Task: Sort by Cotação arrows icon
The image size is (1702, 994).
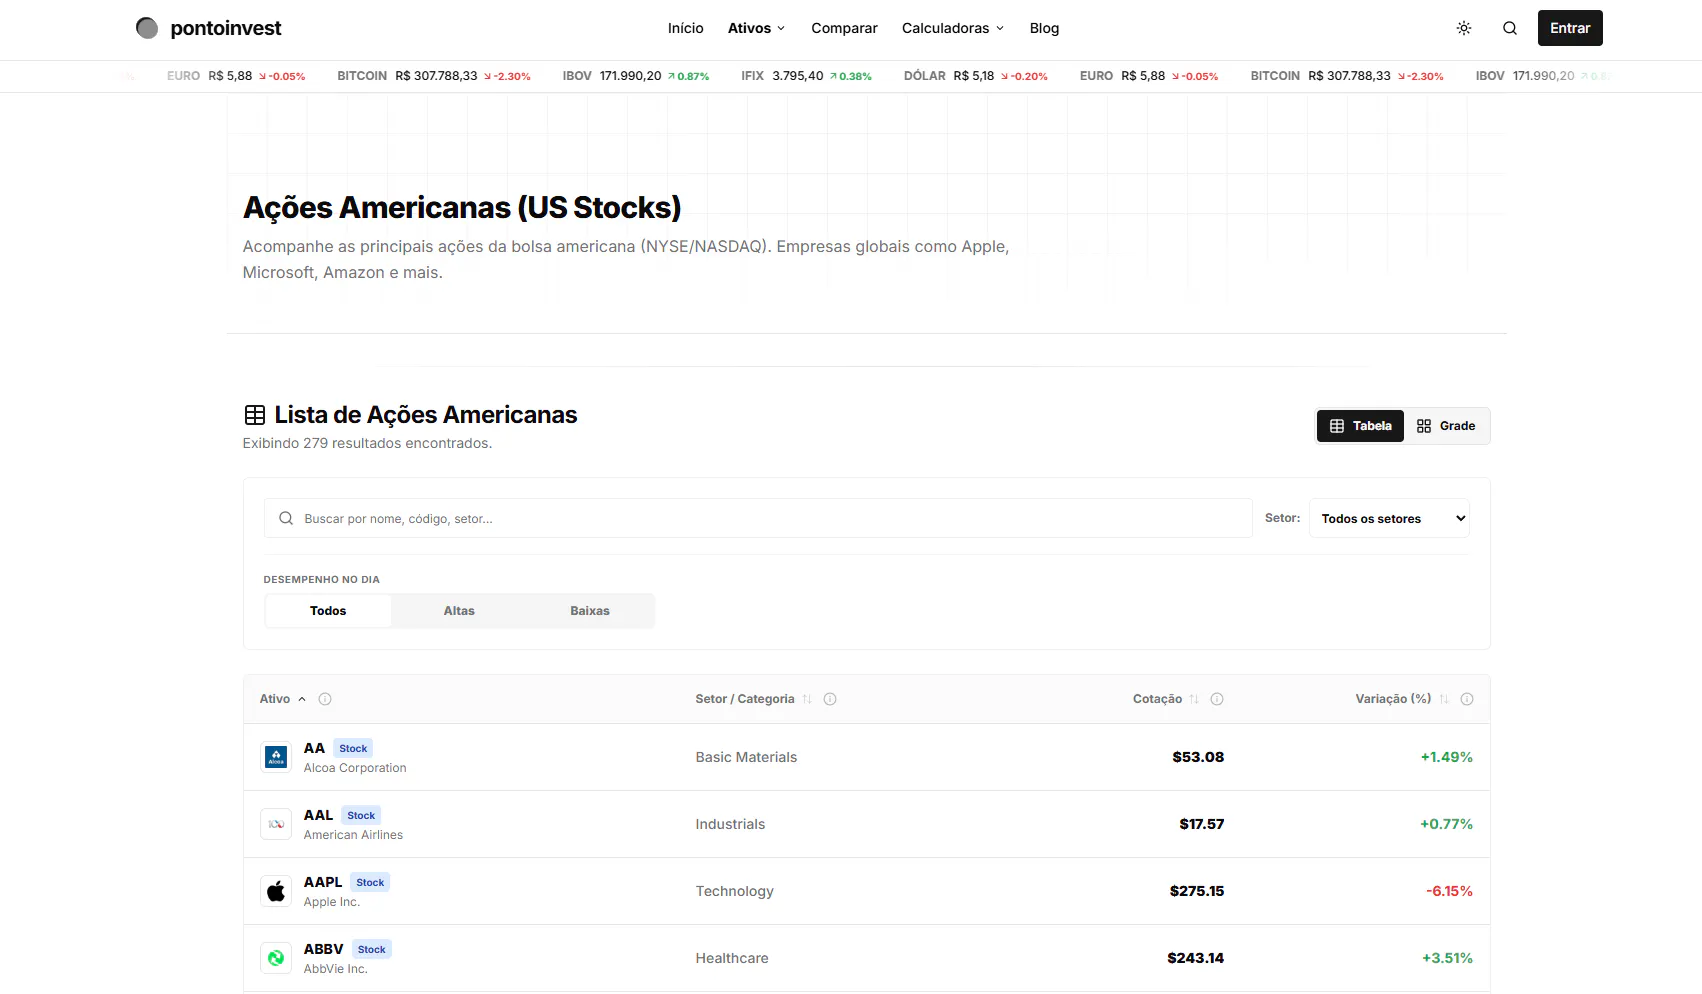Action: 1194,699
